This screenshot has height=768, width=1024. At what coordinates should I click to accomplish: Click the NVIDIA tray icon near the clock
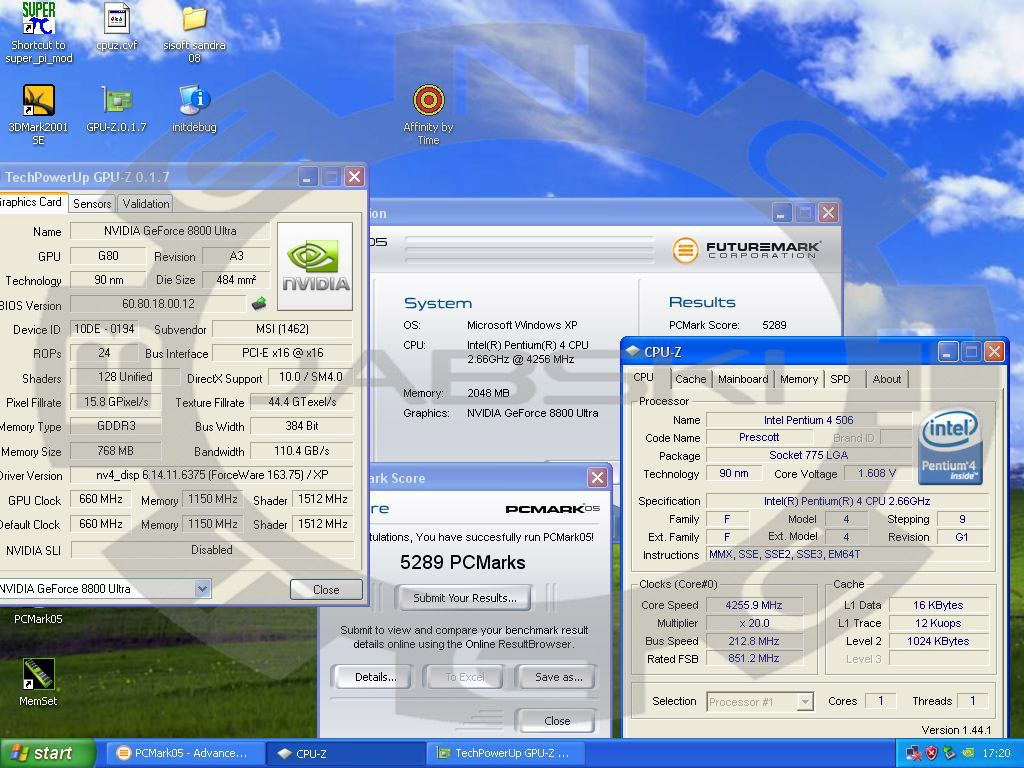pos(967,753)
